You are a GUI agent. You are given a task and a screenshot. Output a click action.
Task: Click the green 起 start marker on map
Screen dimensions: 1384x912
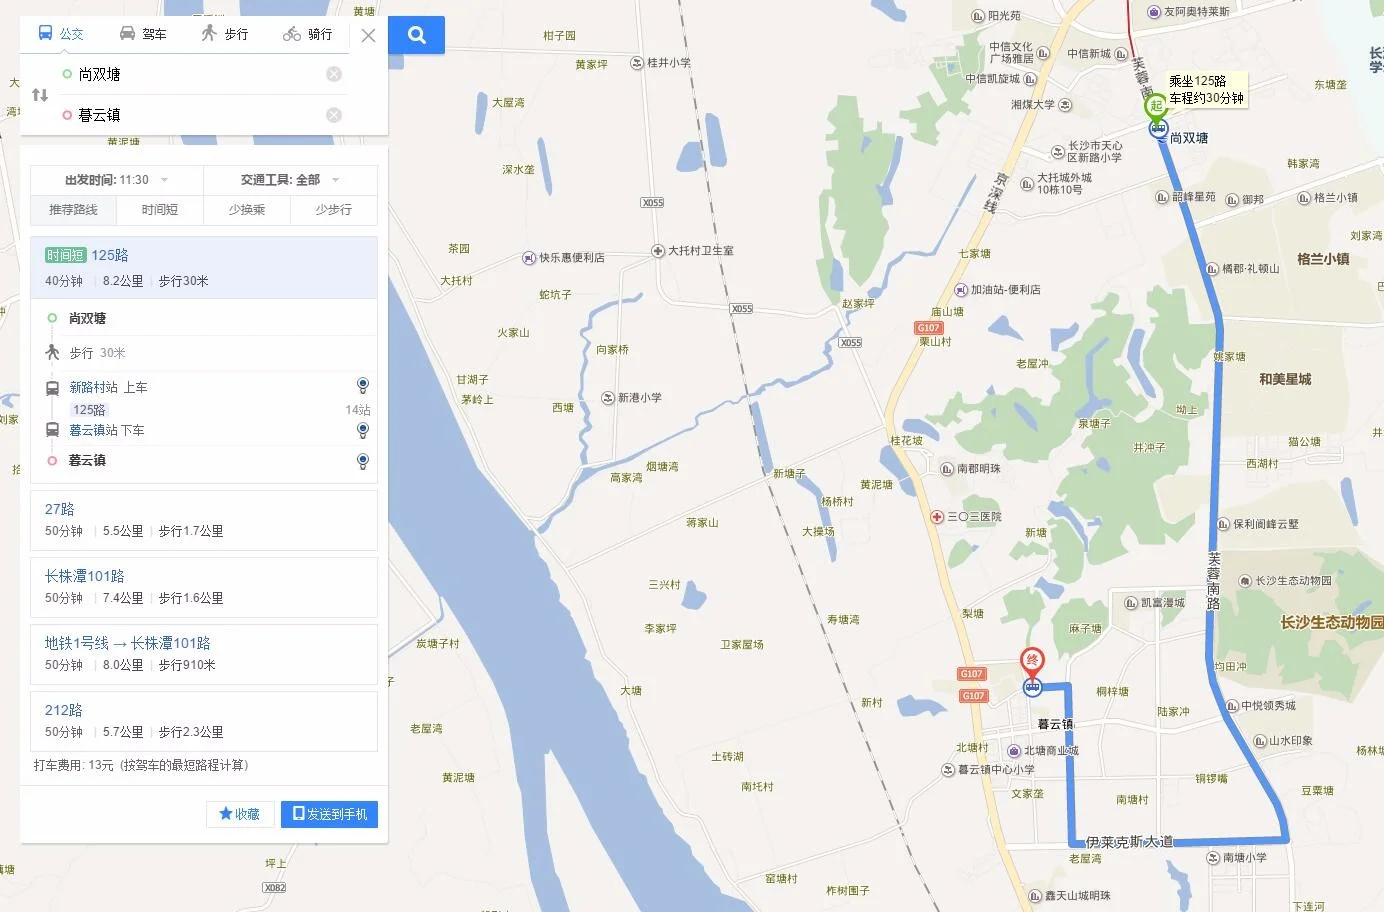[x=1156, y=107]
